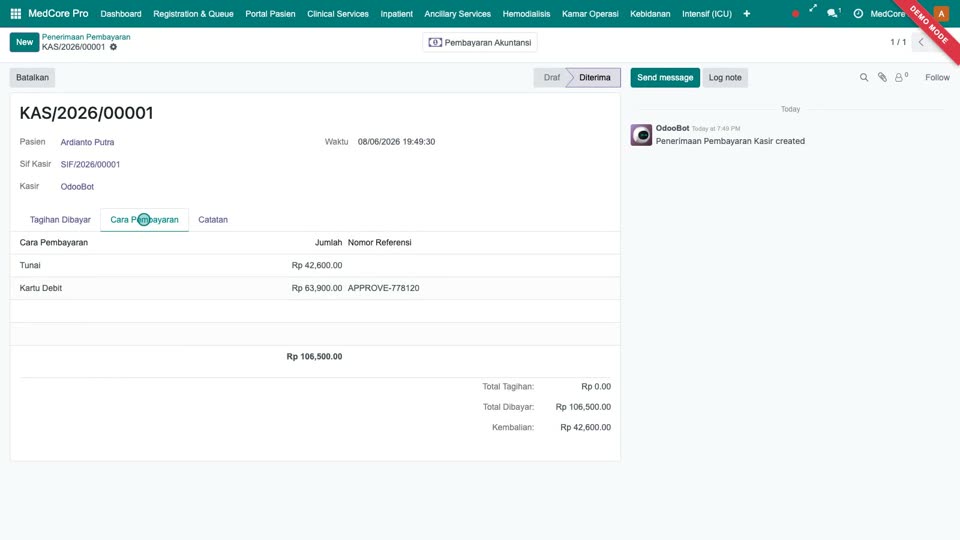Click the Rp 42,600.00 Tunai amount cell

click(x=317, y=265)
